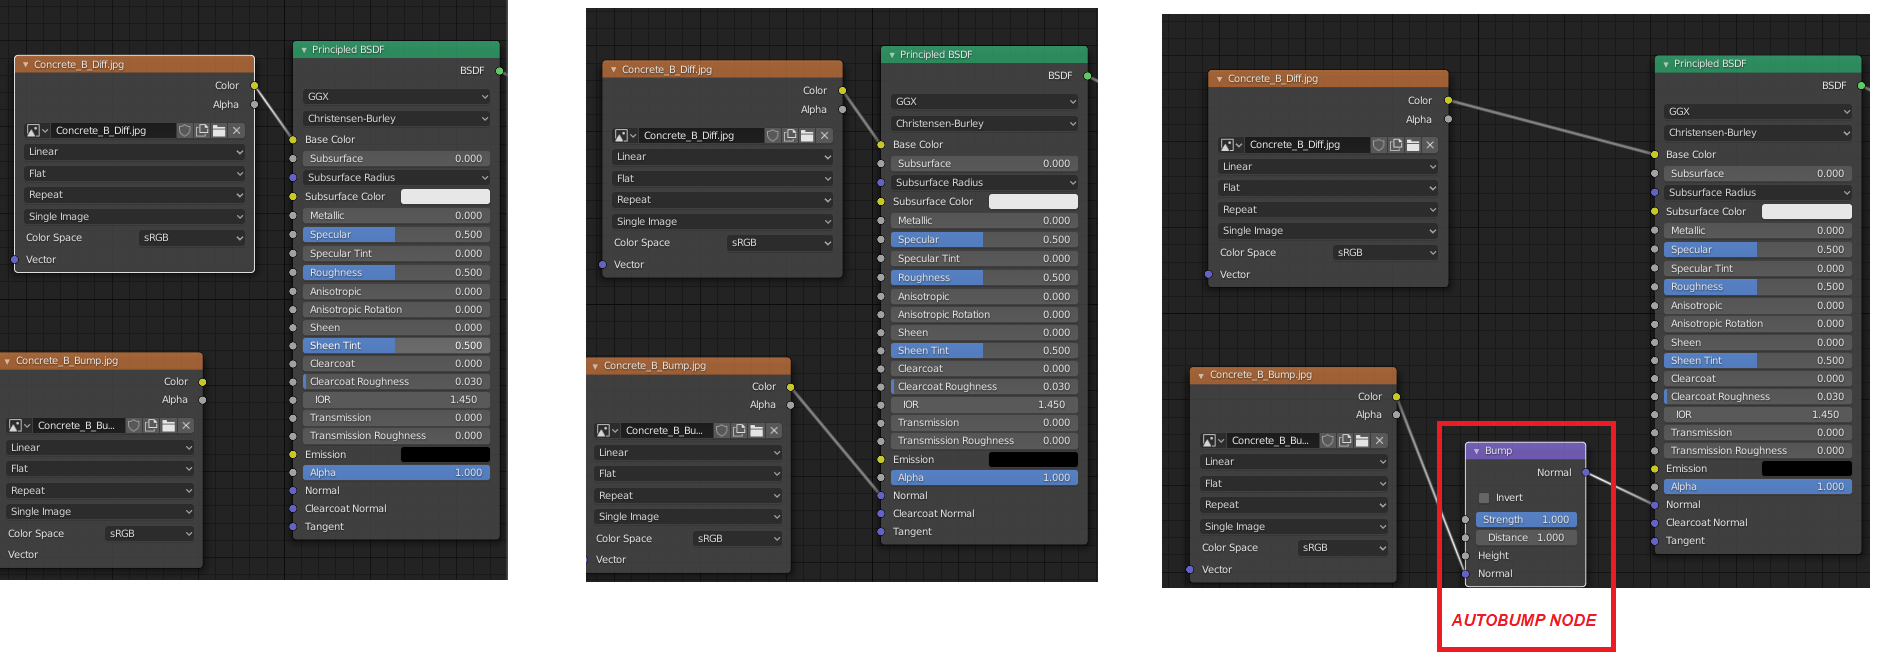Collapse Principled BSDF node in the left screenshot

(x=303, y=50)
